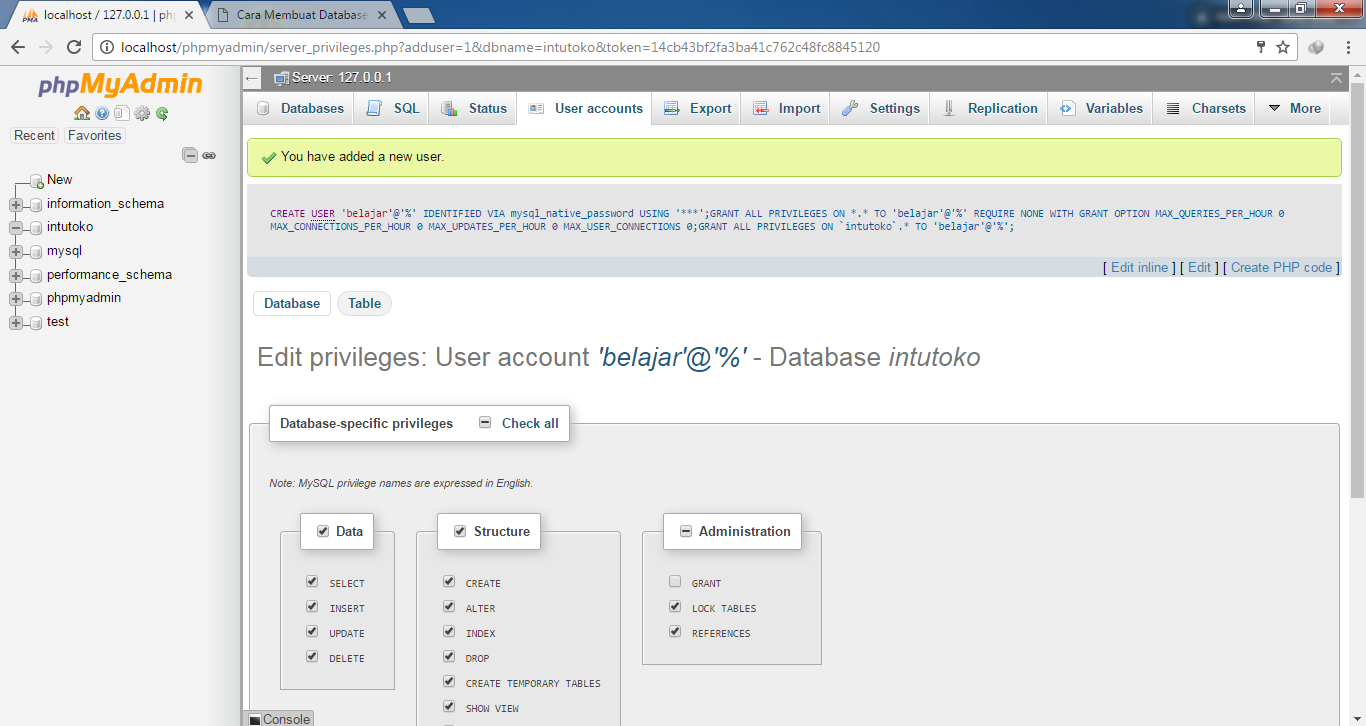
Task: Untick the SELECT privilege checkbox
Action: [312, 581]
